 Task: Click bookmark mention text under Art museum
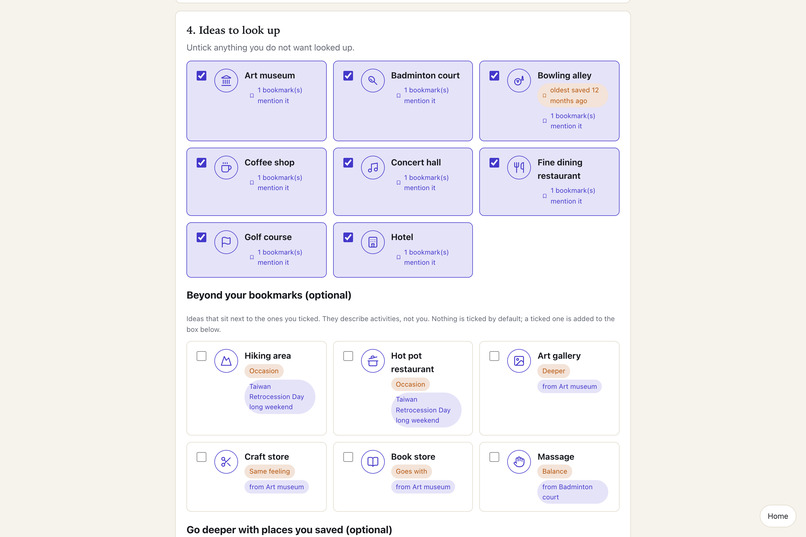[280, 96]
